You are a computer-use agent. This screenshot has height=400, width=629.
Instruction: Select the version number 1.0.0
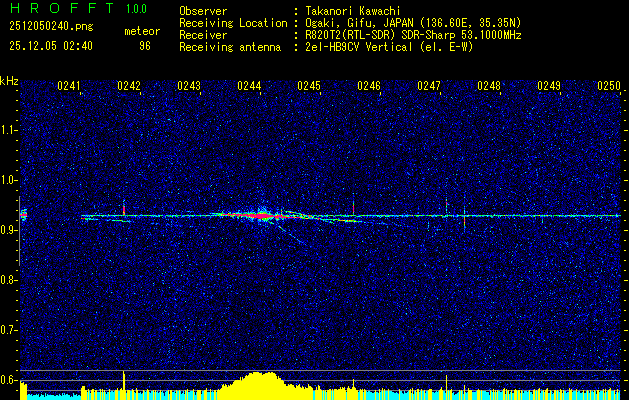point(136,9)
